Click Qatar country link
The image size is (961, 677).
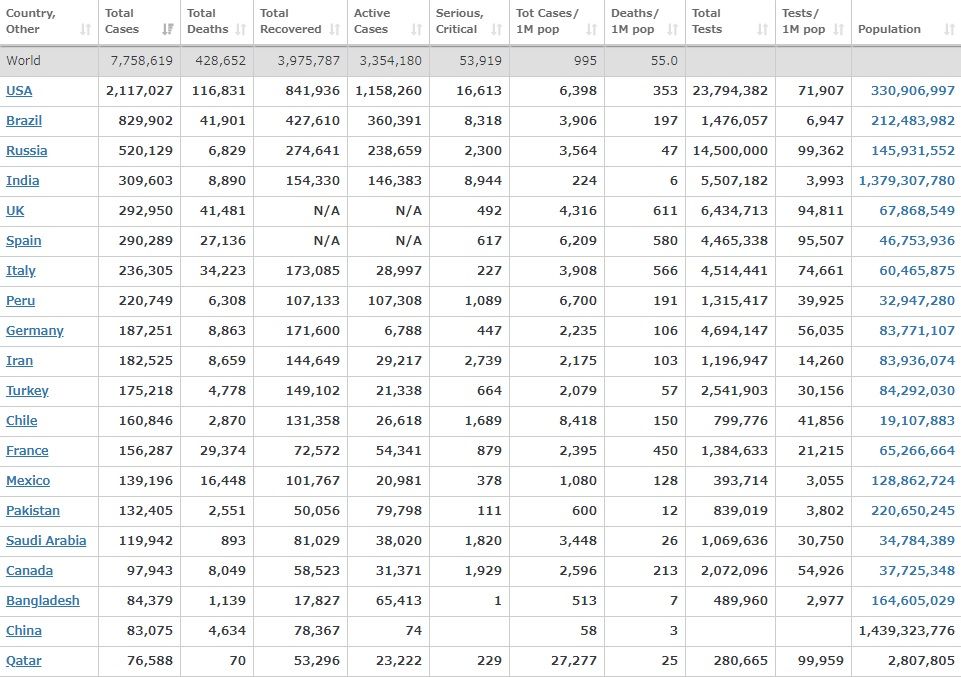[x=24, y=661]
